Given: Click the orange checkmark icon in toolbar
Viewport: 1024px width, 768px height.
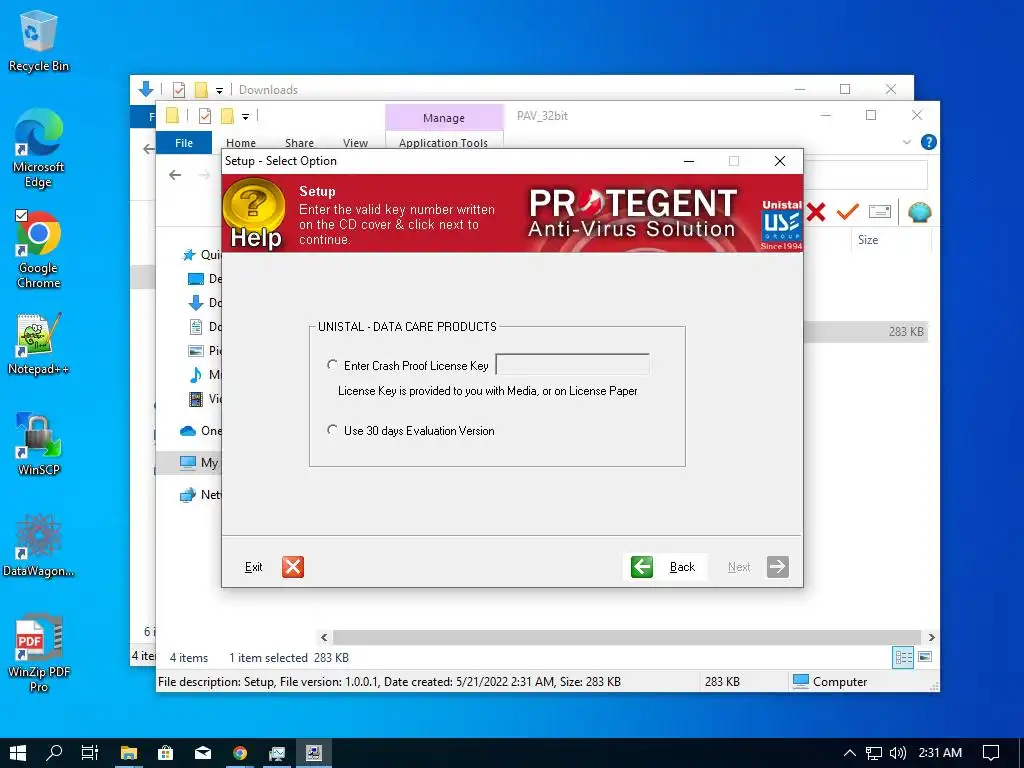Looking at the screenshot, I should tap(847, 212).
